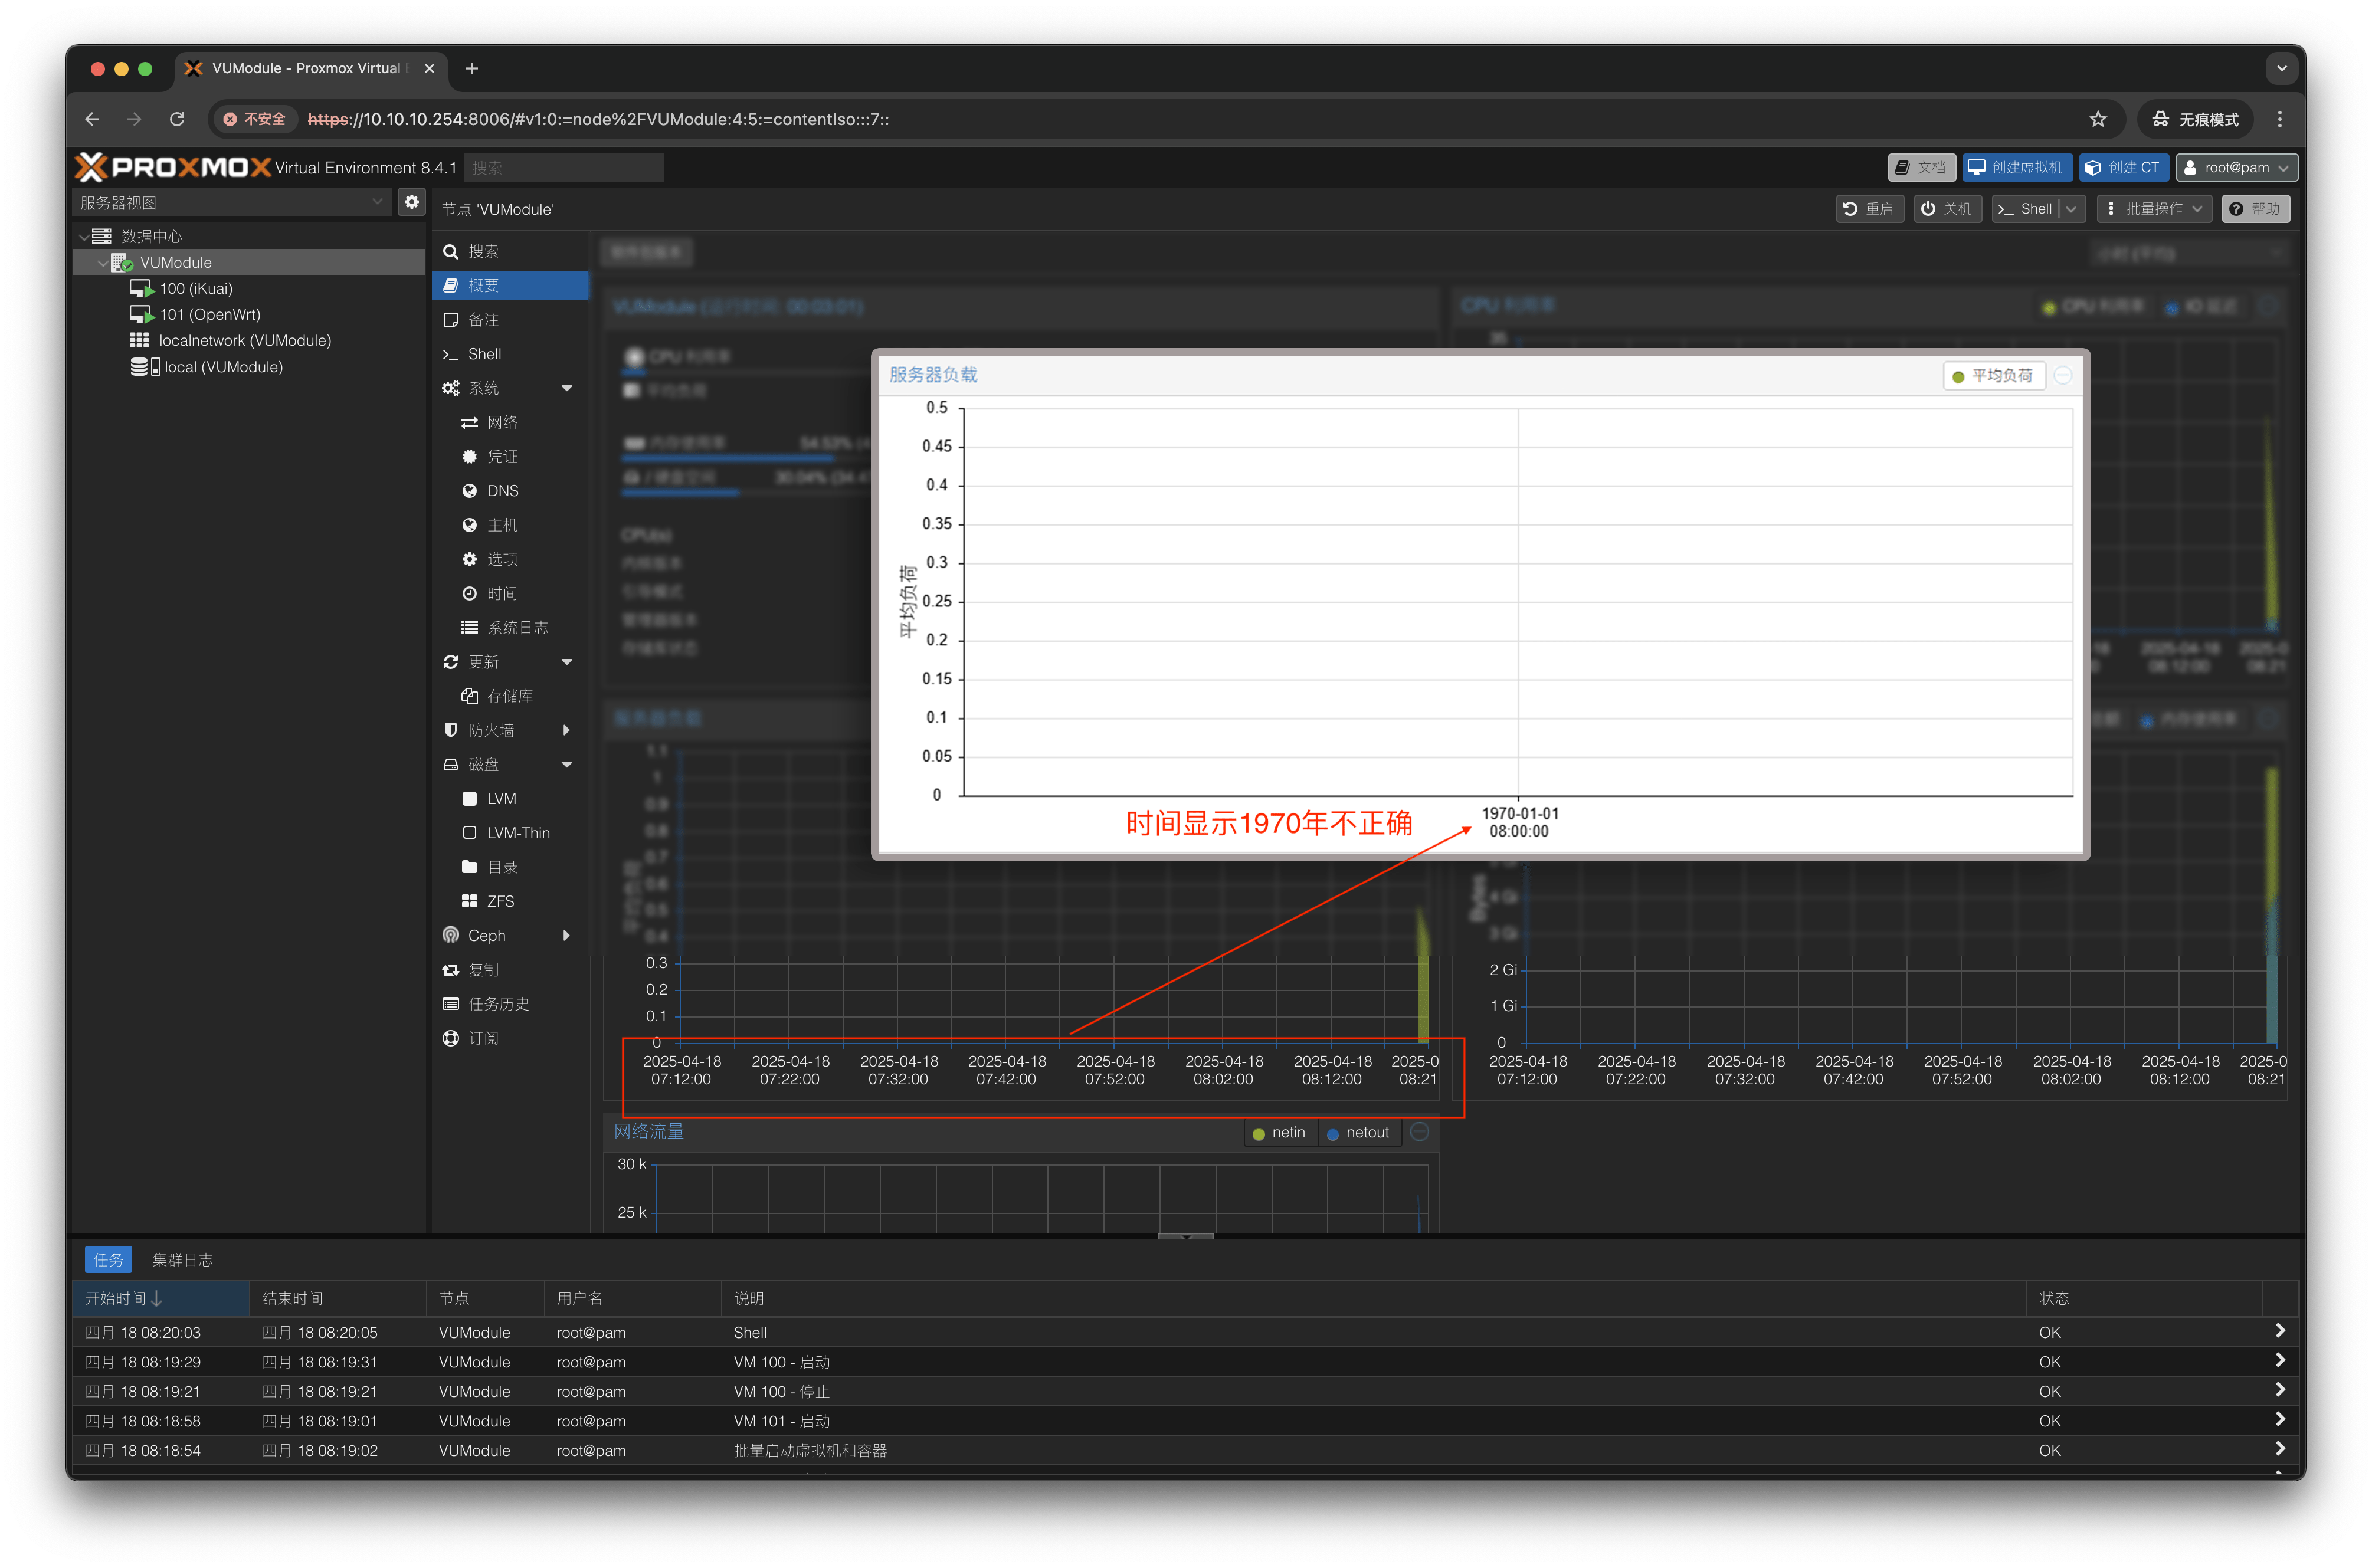Screen dimensions: 2372x1568
Task: Expand the 批量操作 bulk actions dropdown
Action: (2154, 209)
